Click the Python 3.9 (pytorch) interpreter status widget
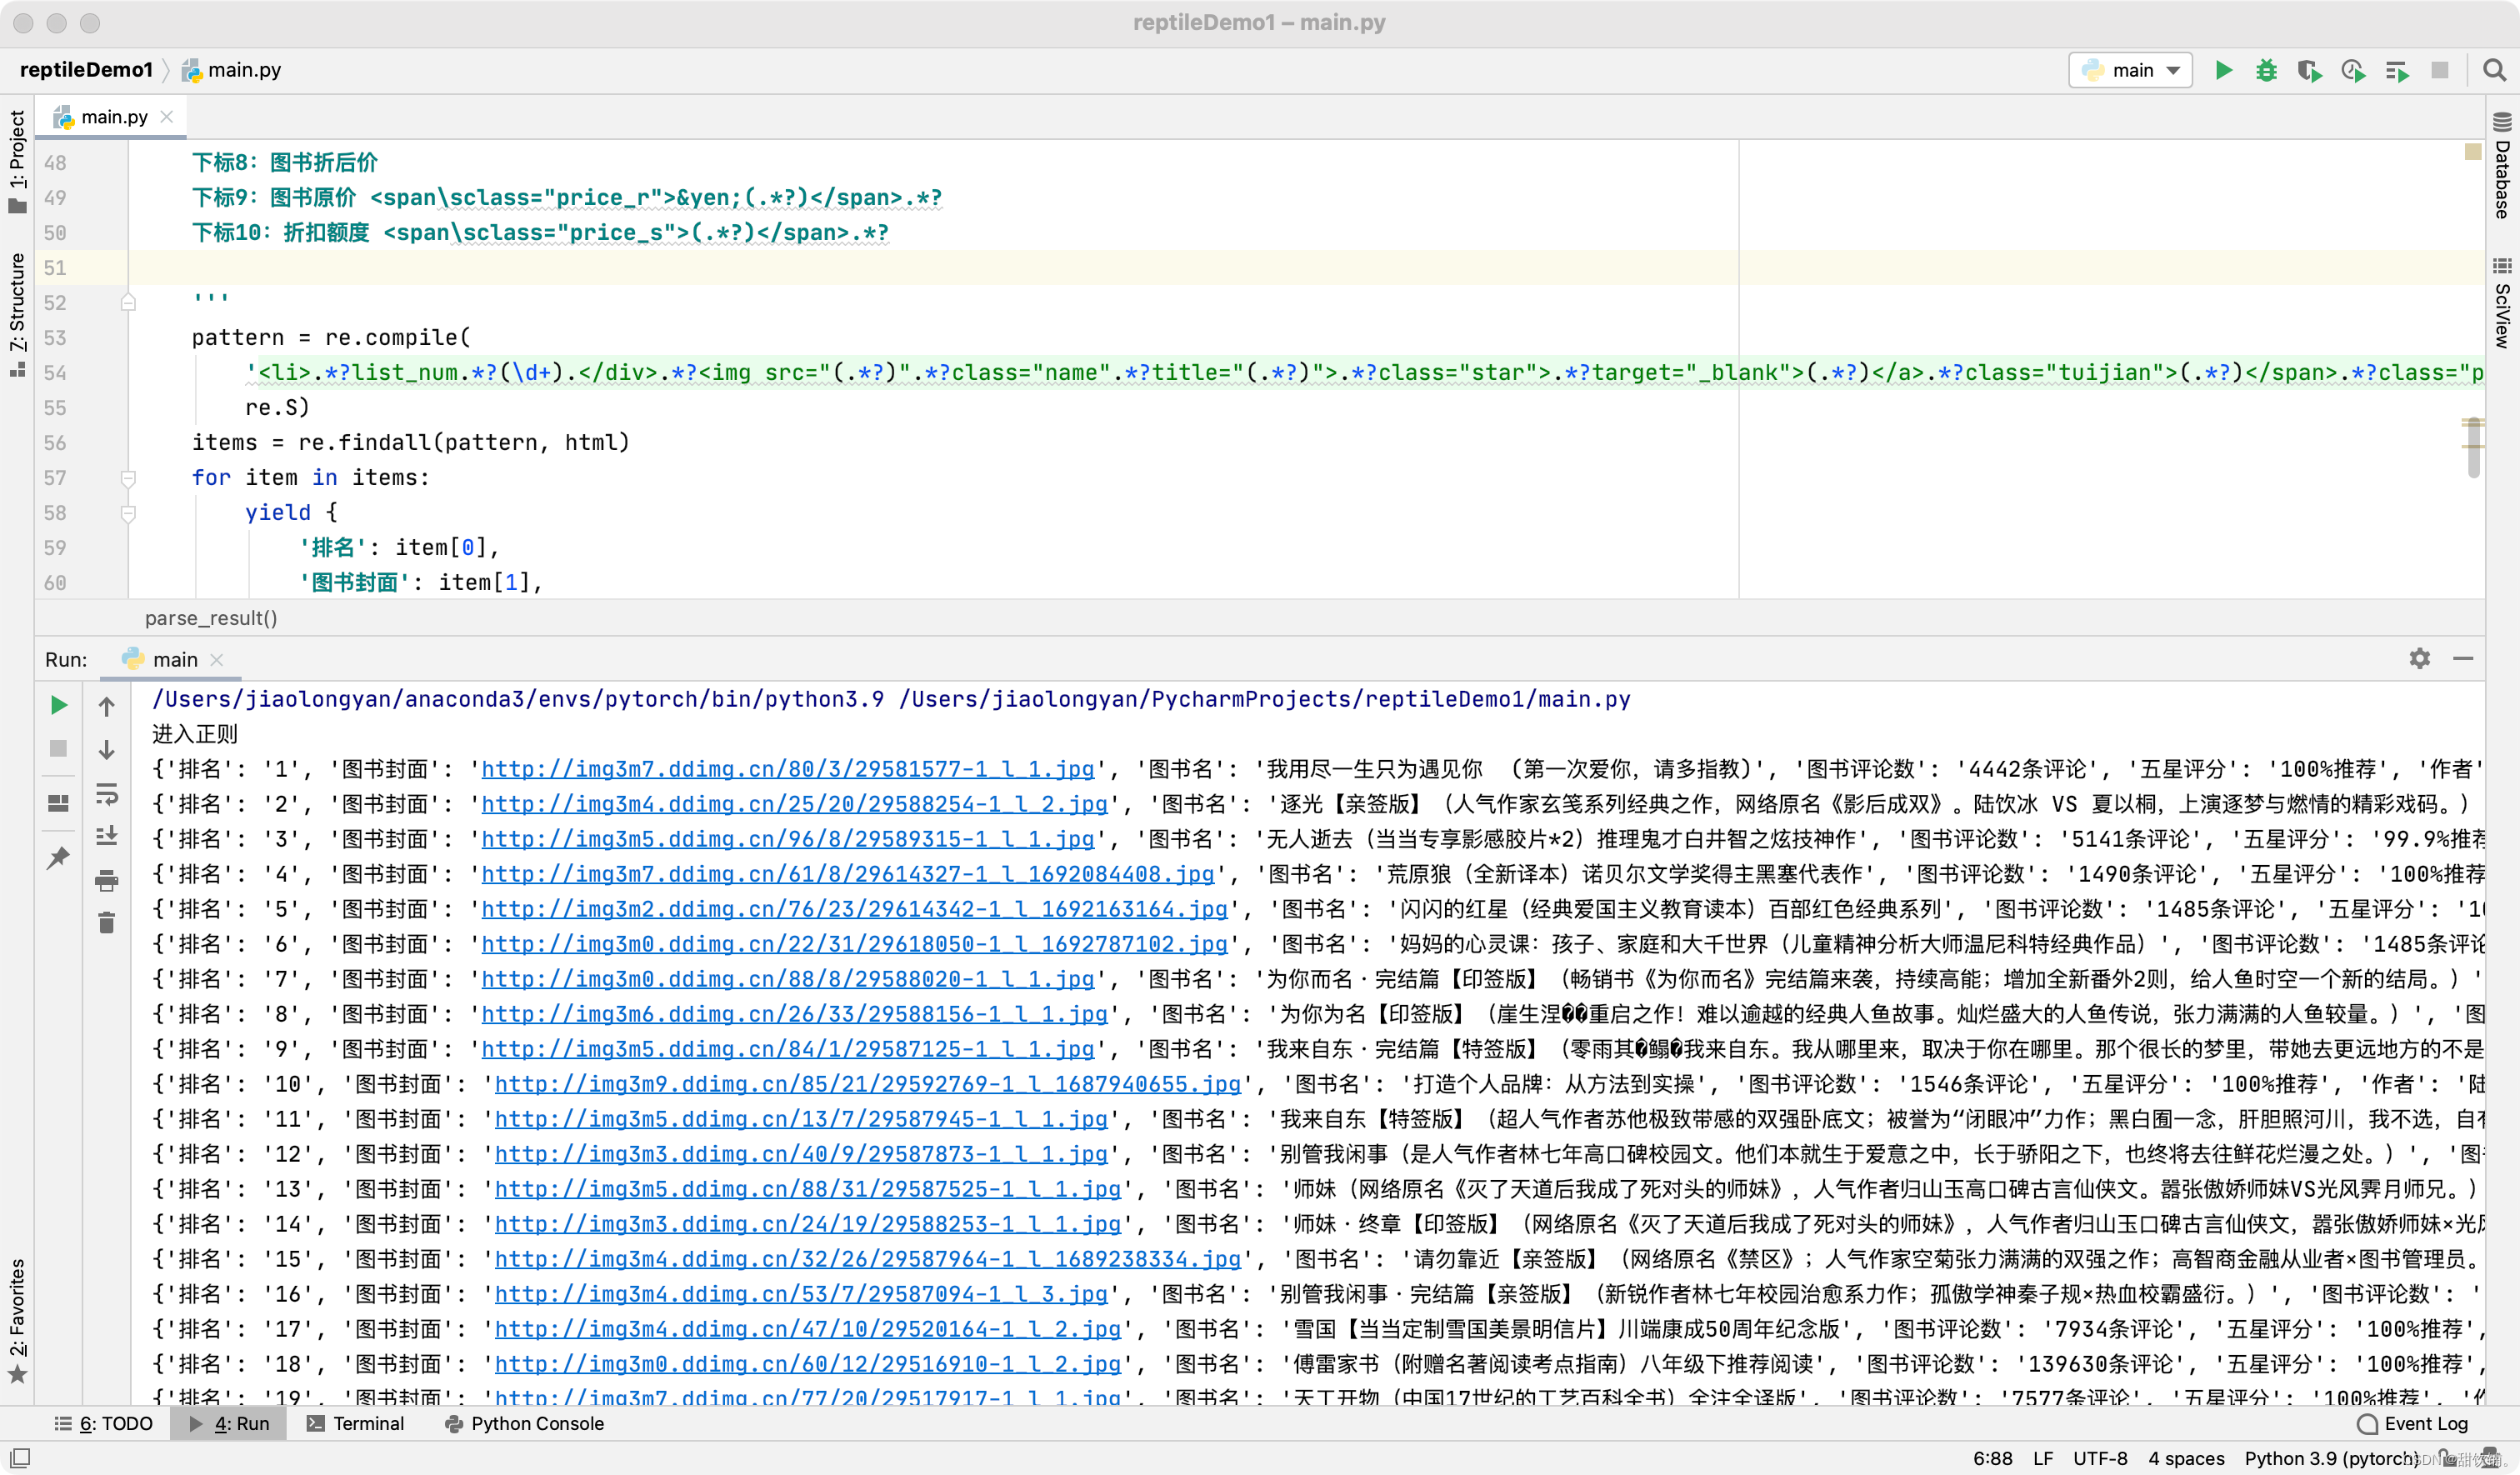 [2329, 1458]
